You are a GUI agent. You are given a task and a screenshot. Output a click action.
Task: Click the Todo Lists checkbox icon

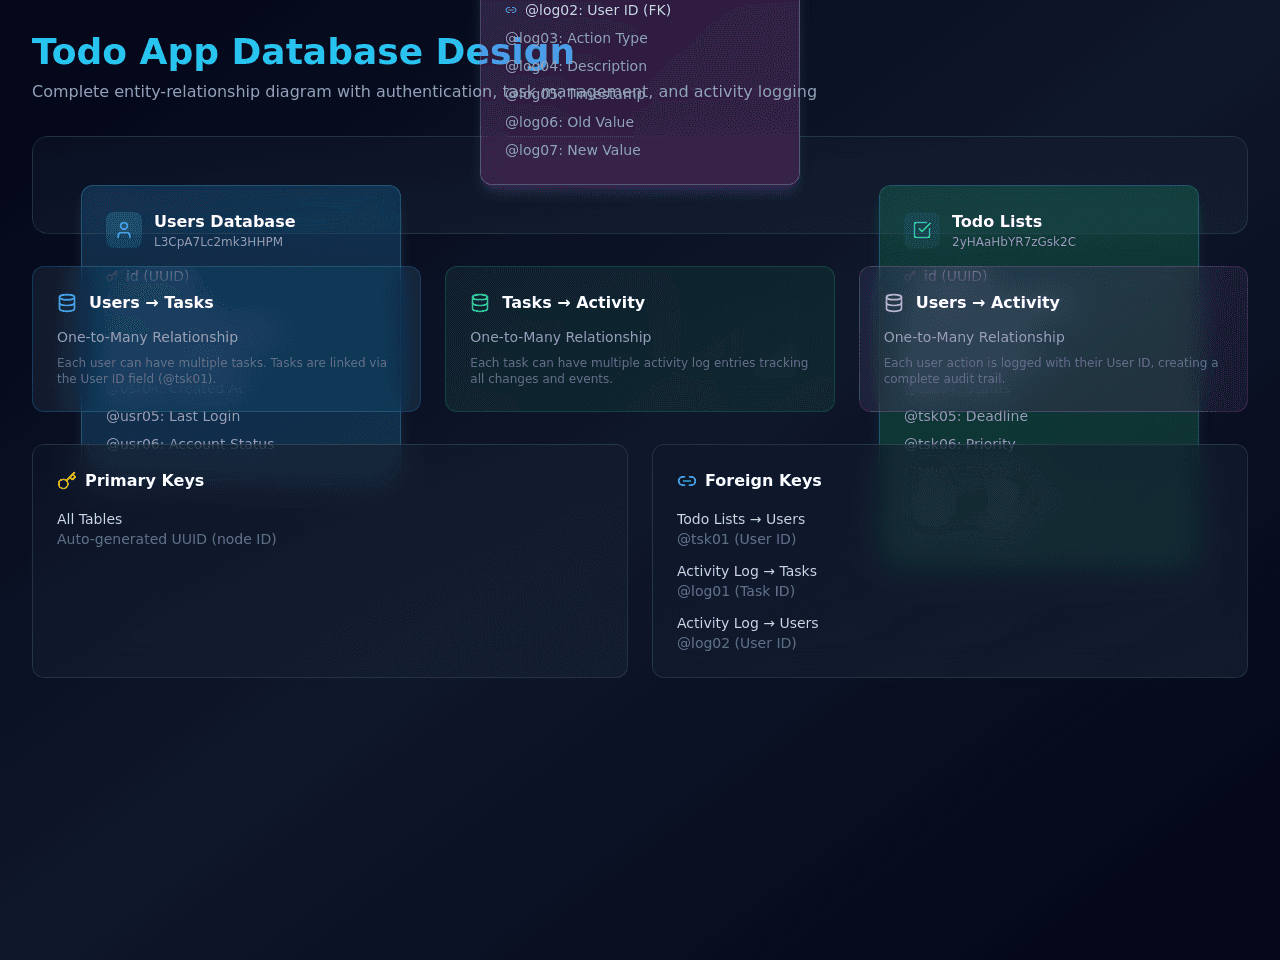click(x=922, y=230)
